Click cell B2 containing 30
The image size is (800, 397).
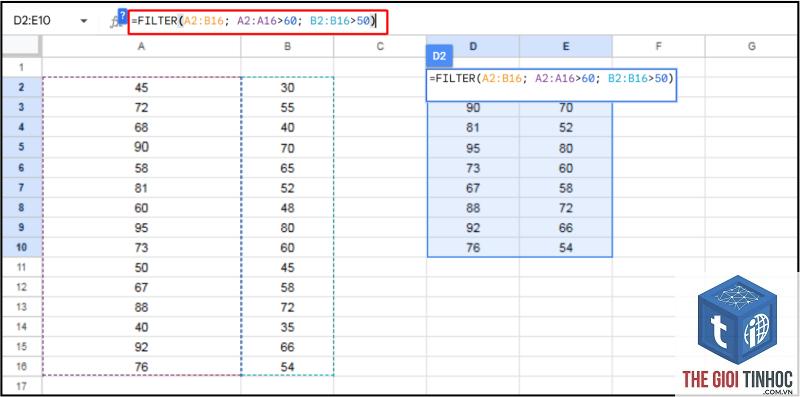287,88
